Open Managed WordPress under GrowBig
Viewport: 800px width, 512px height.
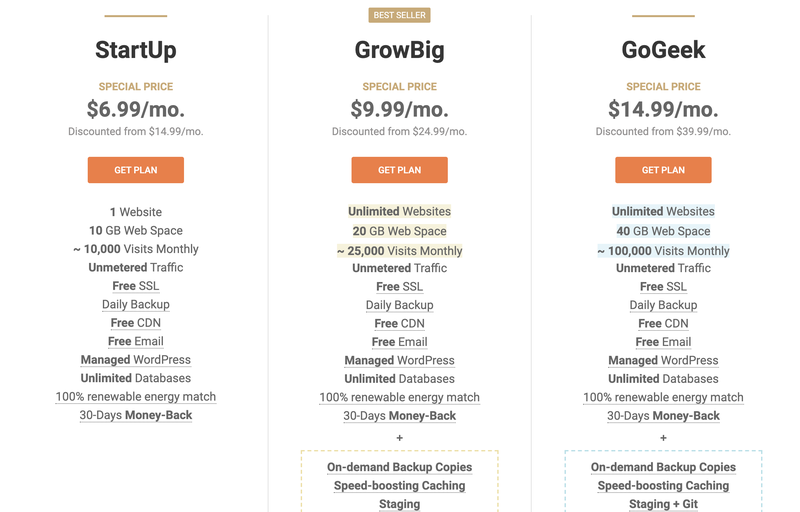pyautogui.click(x=399, y=360)
